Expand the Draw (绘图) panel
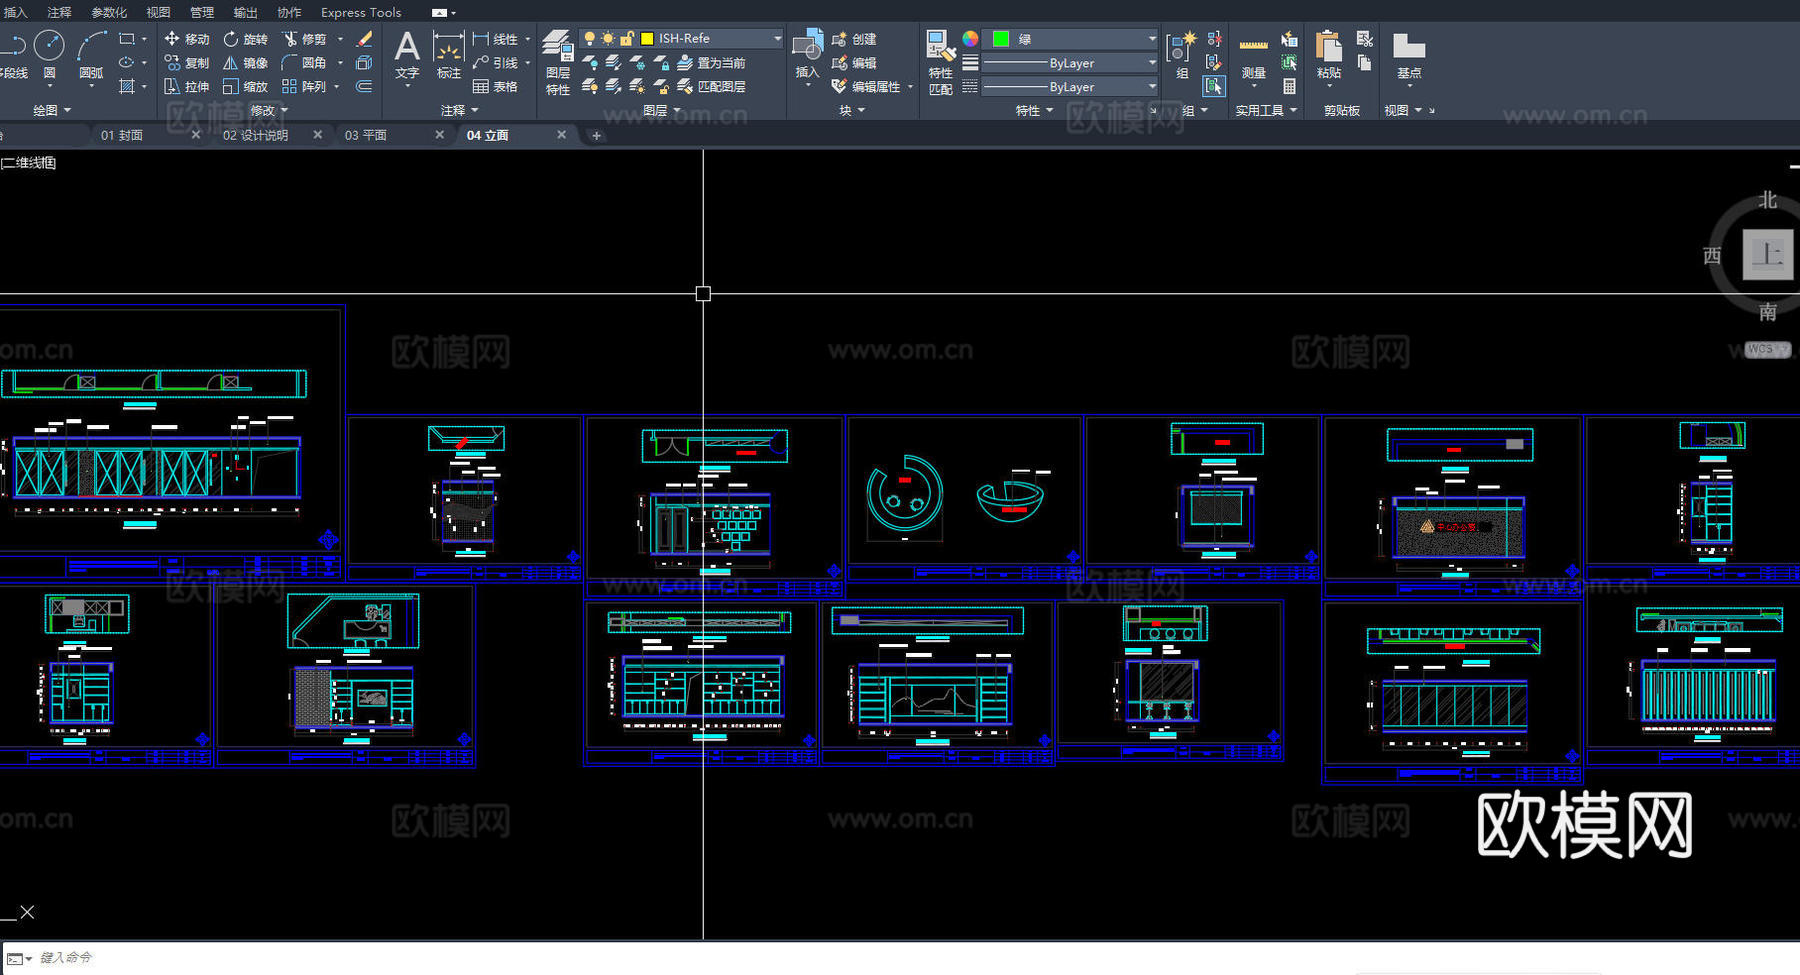The width and height of the screenshot is (1800, 975). (52, 110)
